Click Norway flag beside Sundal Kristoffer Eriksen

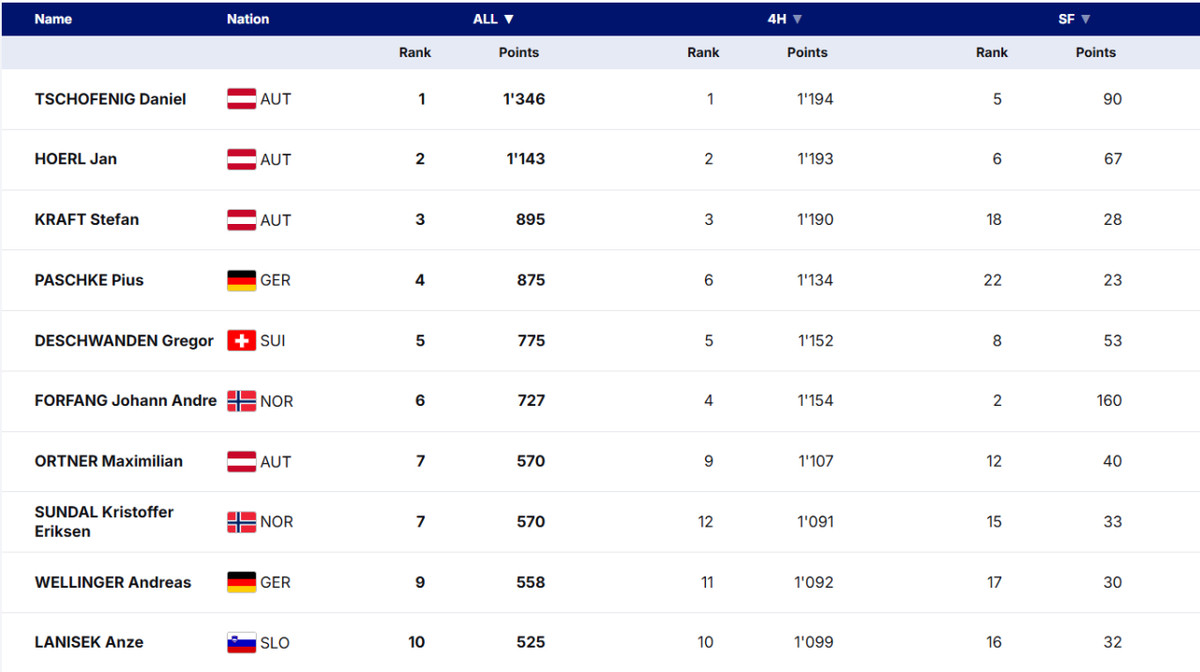coord(241,522)
